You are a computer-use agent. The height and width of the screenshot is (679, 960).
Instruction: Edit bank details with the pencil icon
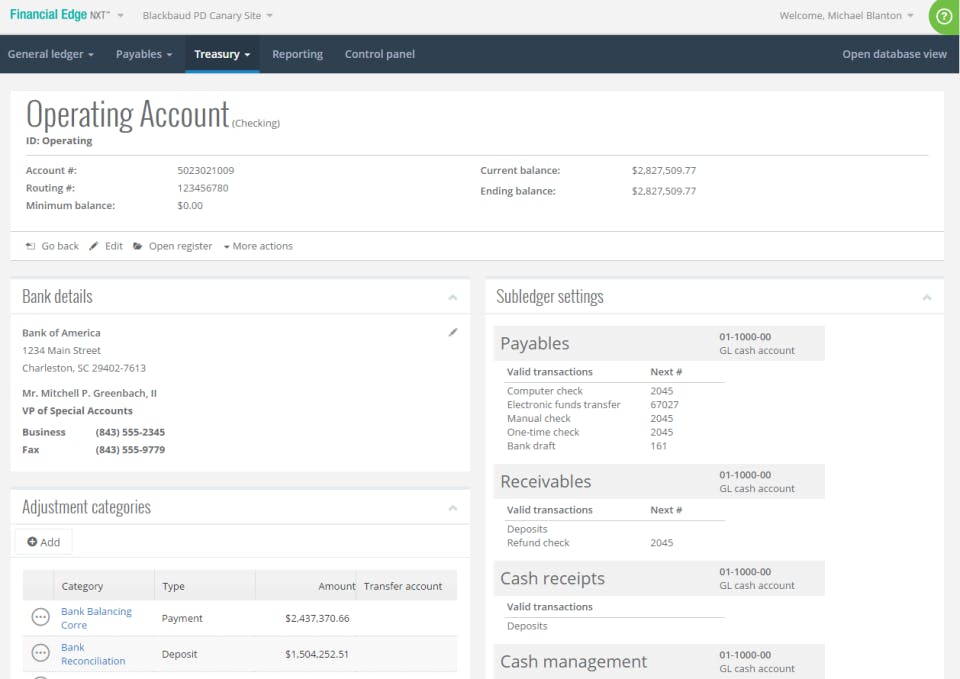(453, 332)
